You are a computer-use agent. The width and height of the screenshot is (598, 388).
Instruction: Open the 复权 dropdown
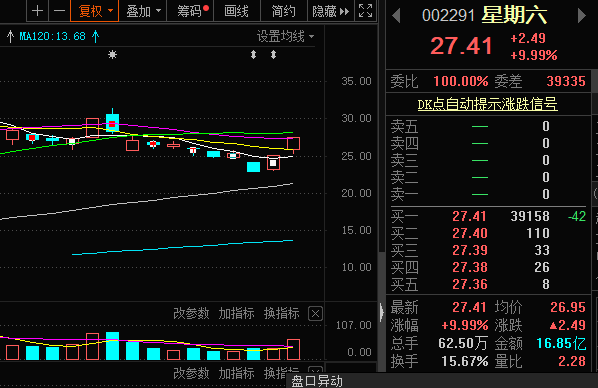[95, 11]
